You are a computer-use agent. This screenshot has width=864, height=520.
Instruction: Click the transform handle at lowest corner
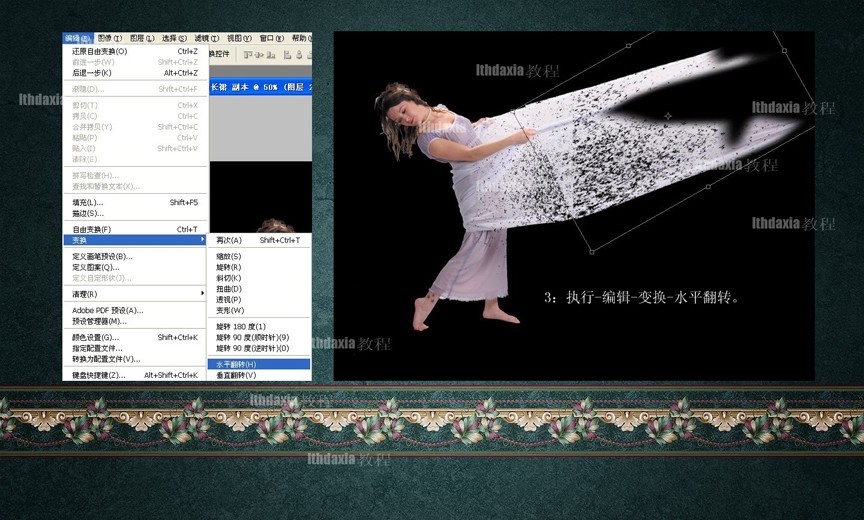pos(592,252)
